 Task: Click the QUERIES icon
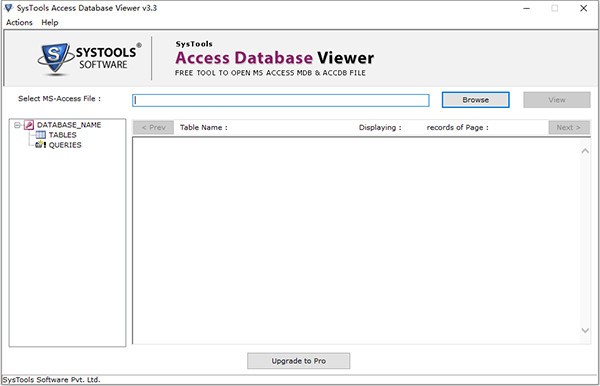[x=40, y=145]
